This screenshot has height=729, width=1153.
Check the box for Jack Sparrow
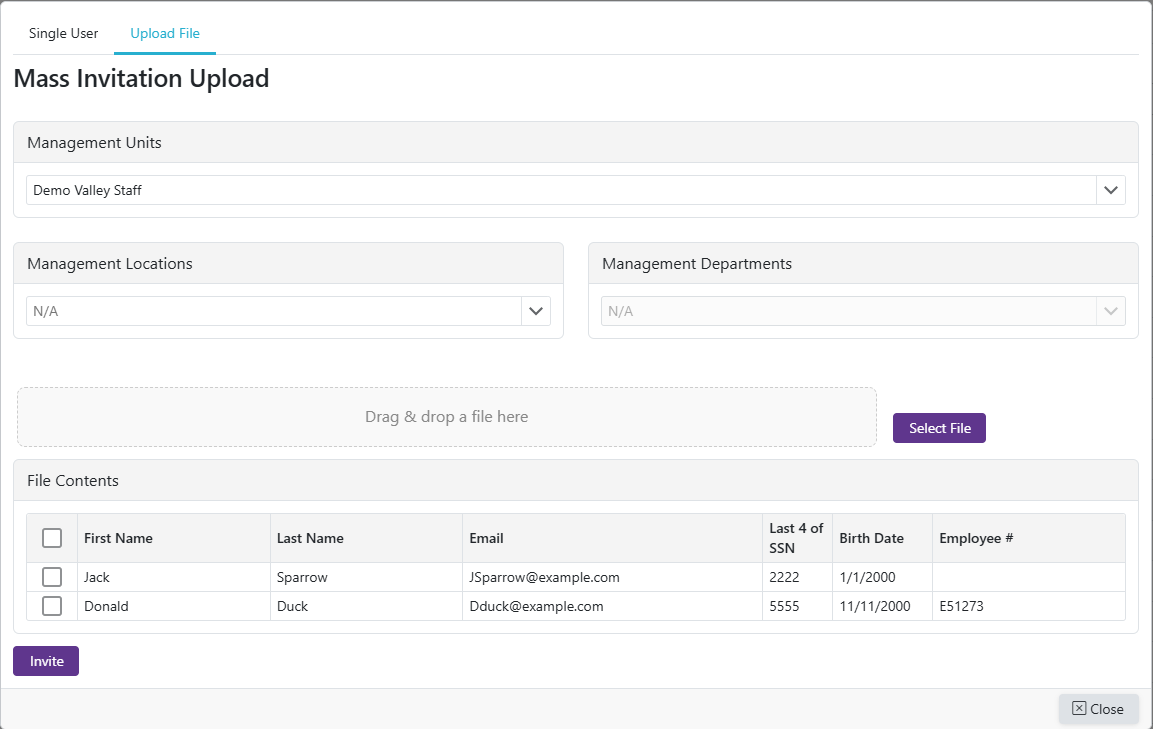click(52, 577)
